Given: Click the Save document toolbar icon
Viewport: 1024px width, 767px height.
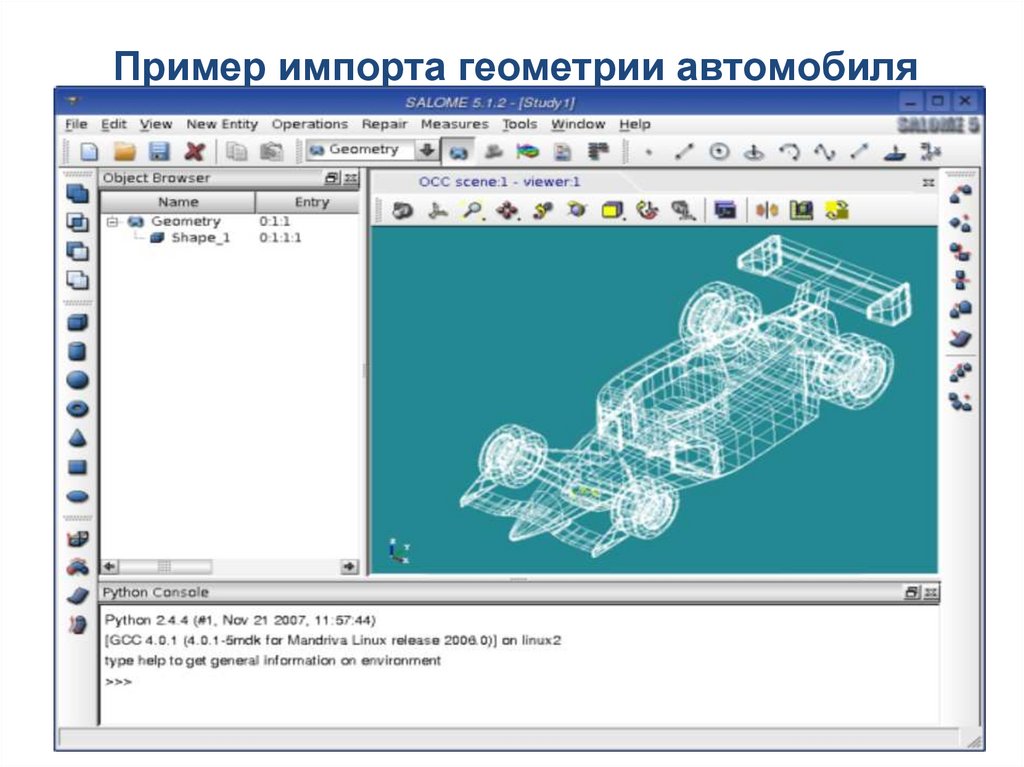Looking at the screenshot, I should point(158,151).
